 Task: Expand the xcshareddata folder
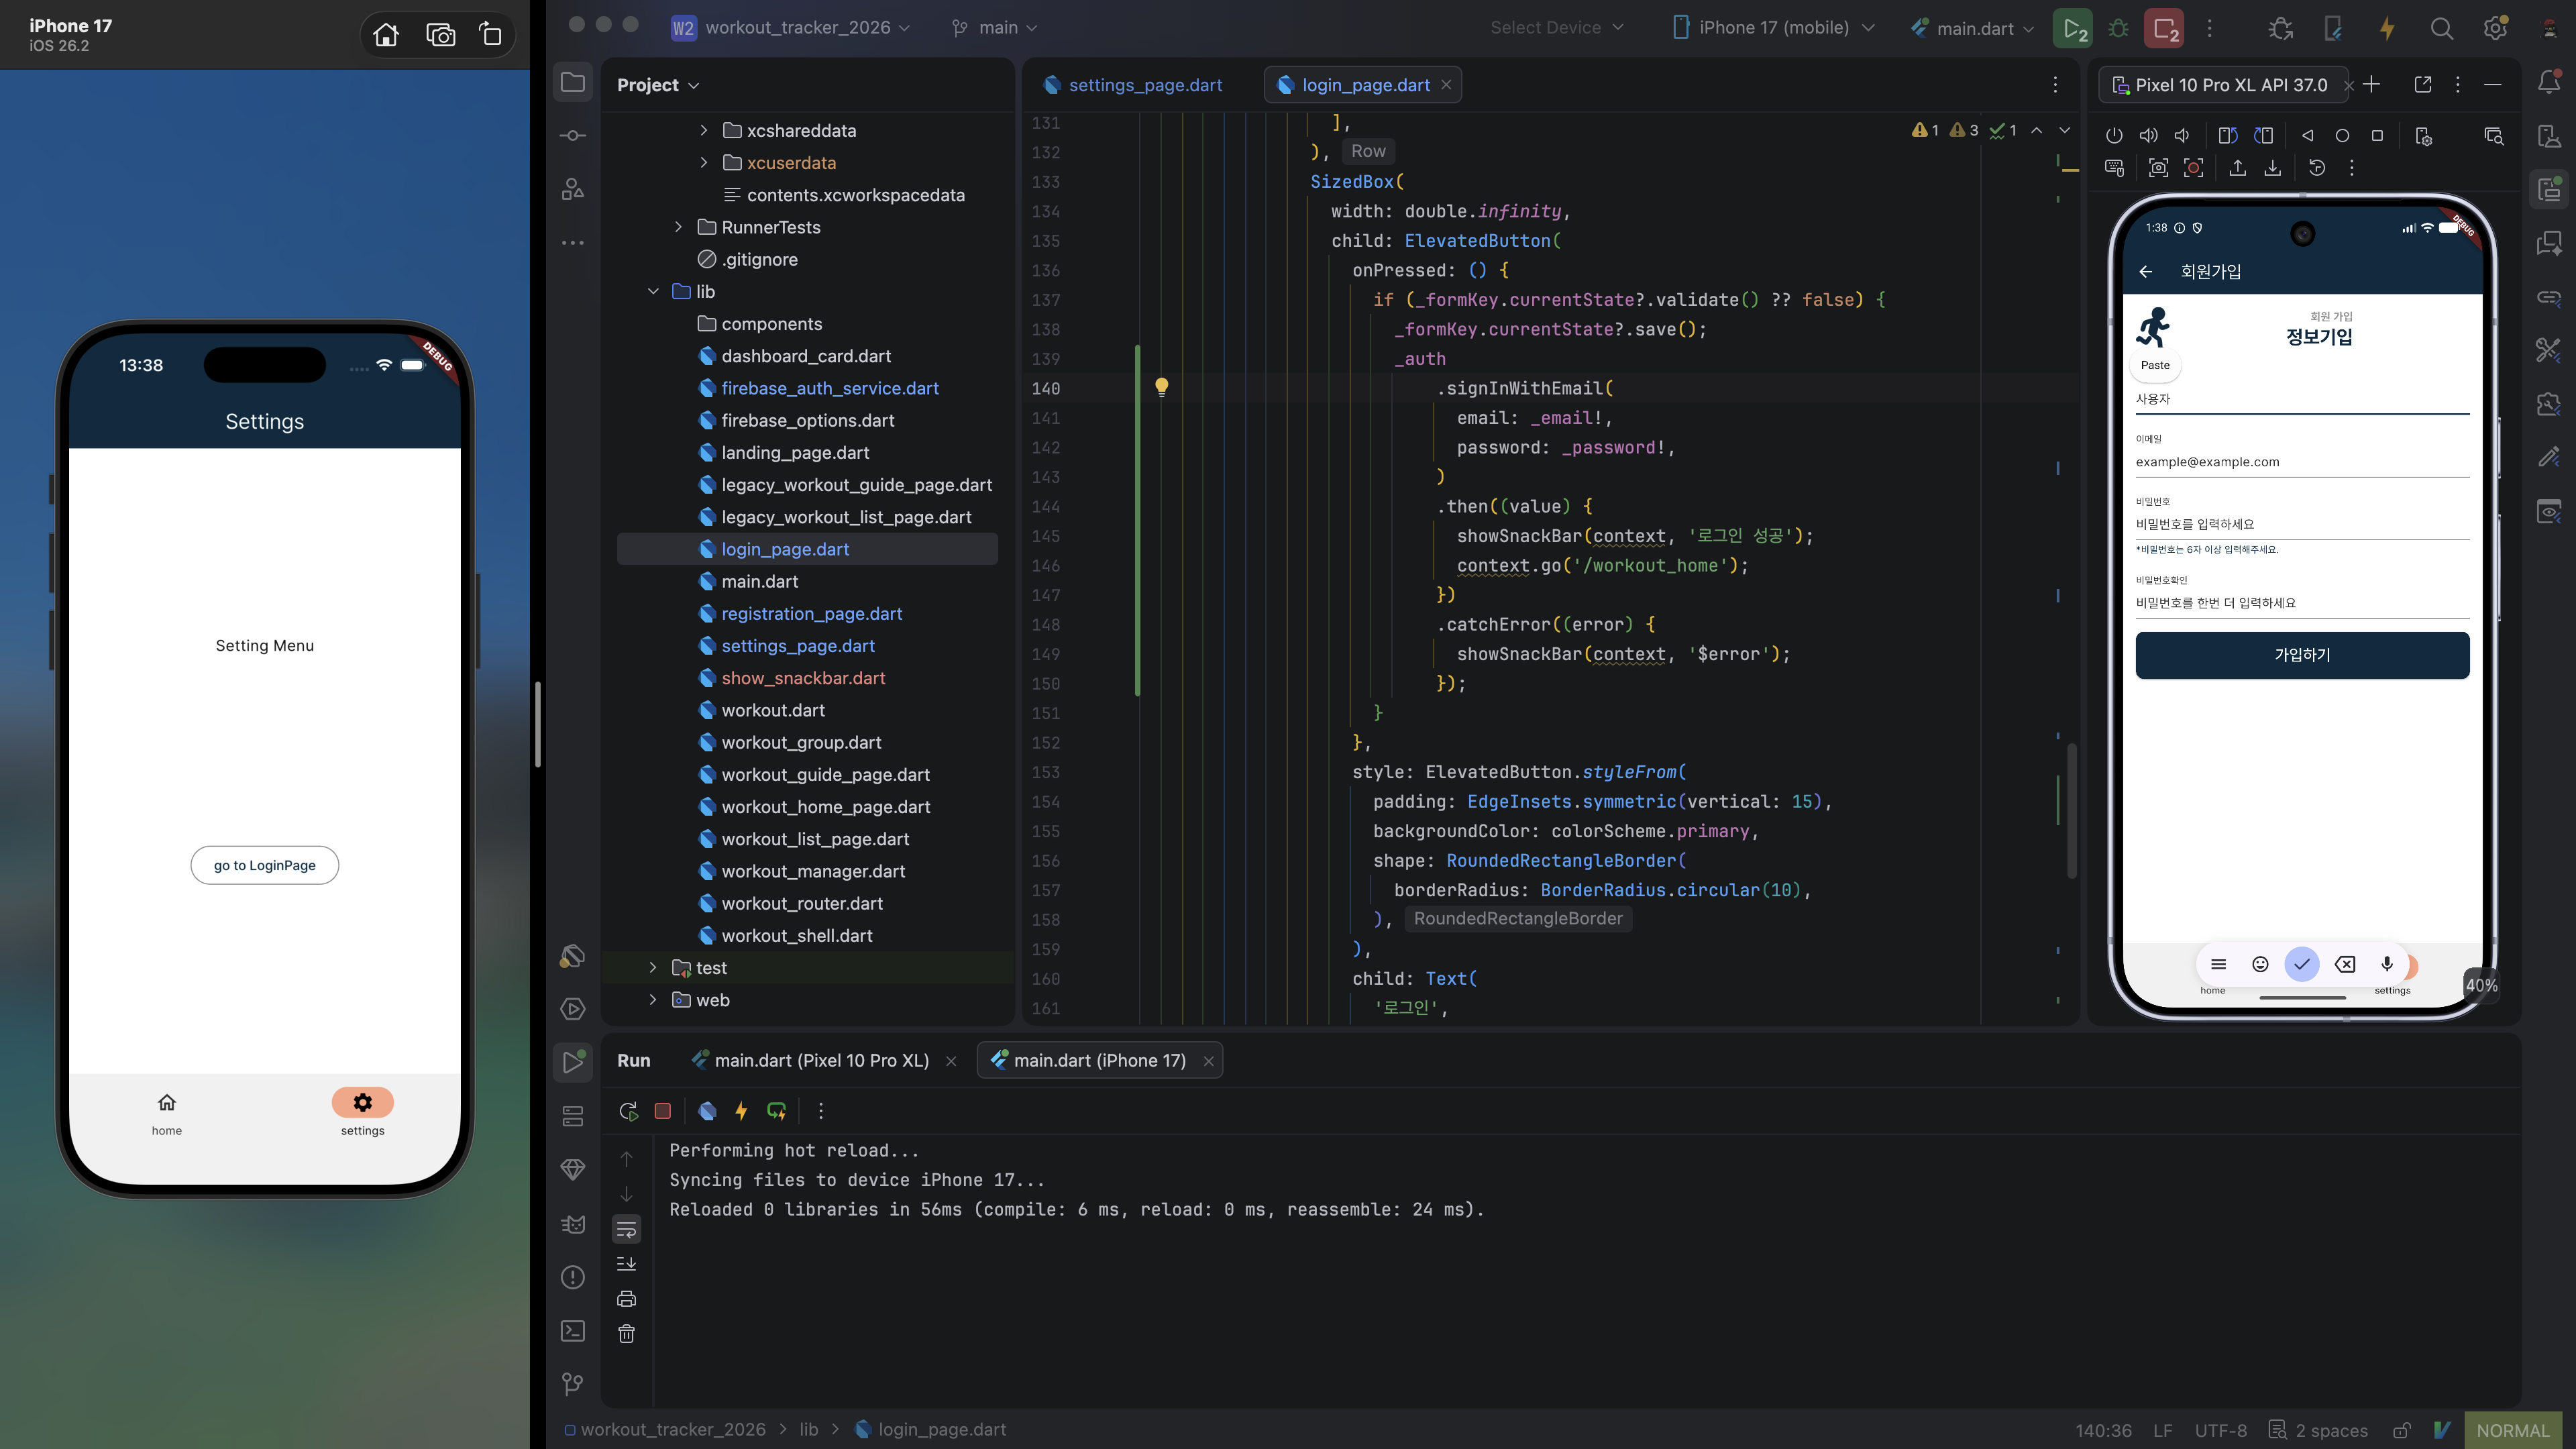704,130
